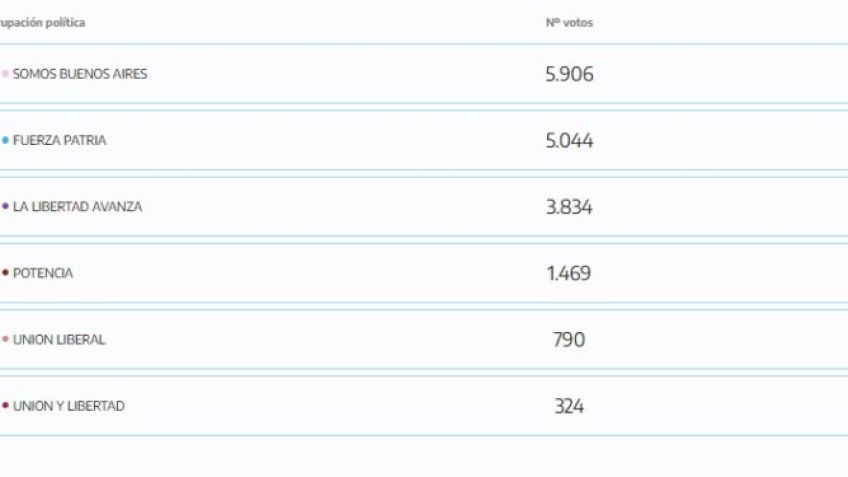Select the FUERZA PATRIA party name

tap(59, 141)
